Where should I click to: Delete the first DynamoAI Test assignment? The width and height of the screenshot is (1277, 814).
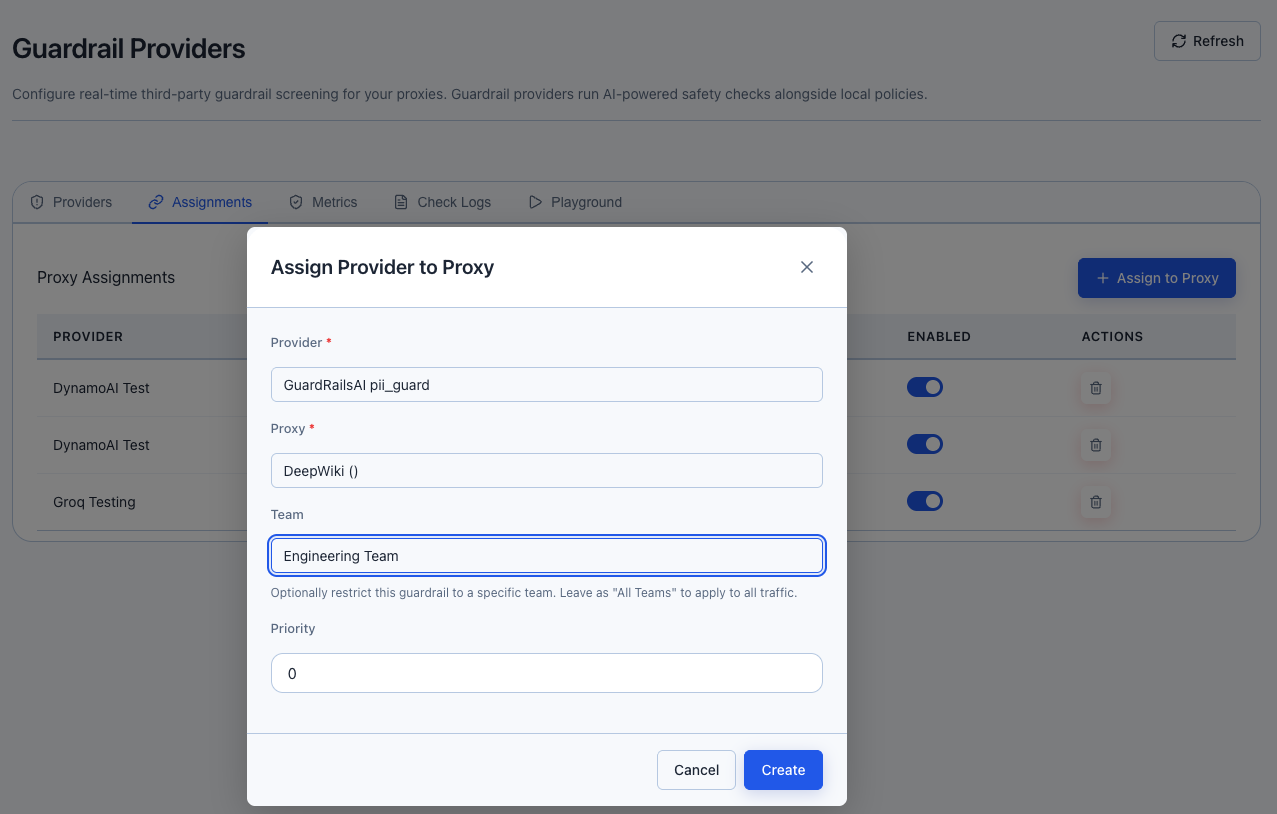[x=1095, y=388]
